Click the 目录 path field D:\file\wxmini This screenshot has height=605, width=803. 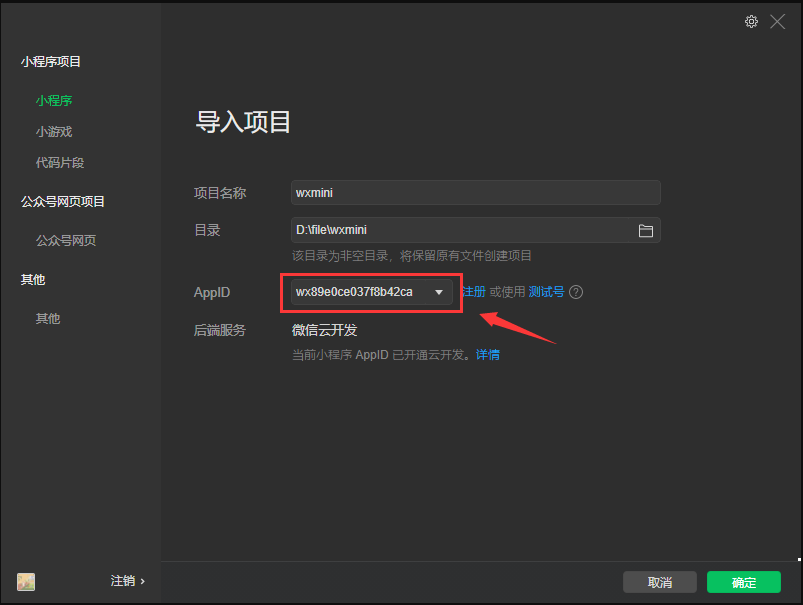pyautogui.click(x=460, y=231)
